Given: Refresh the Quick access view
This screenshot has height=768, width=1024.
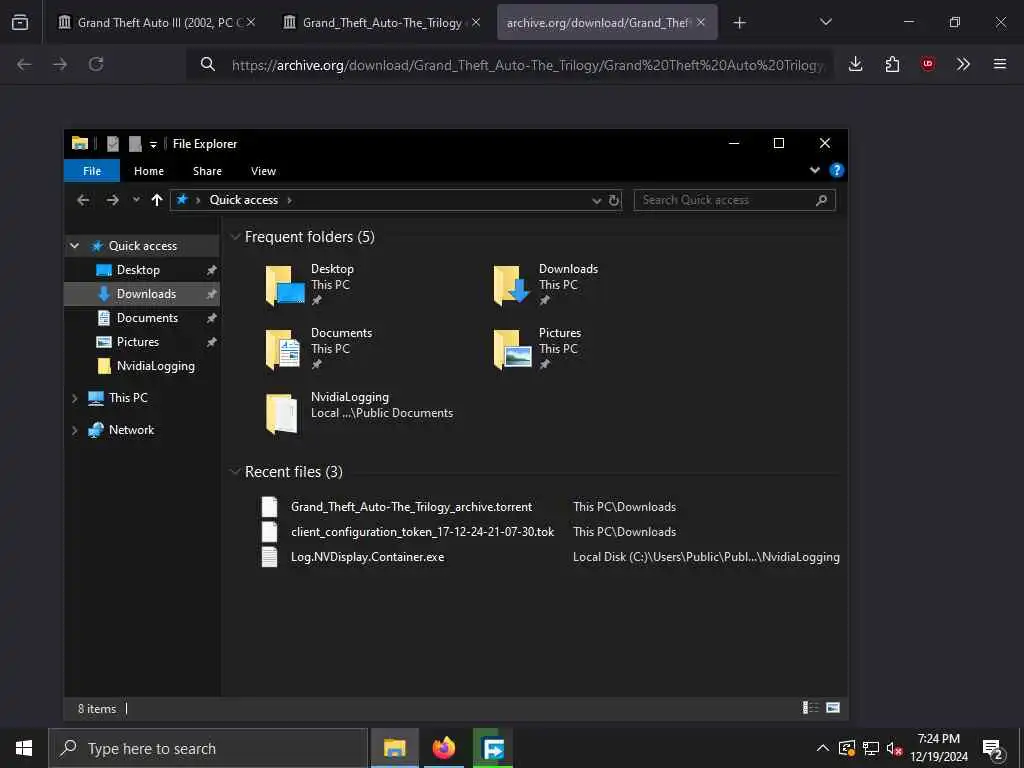Looking at the screenshot, I should tap(614, 200).
